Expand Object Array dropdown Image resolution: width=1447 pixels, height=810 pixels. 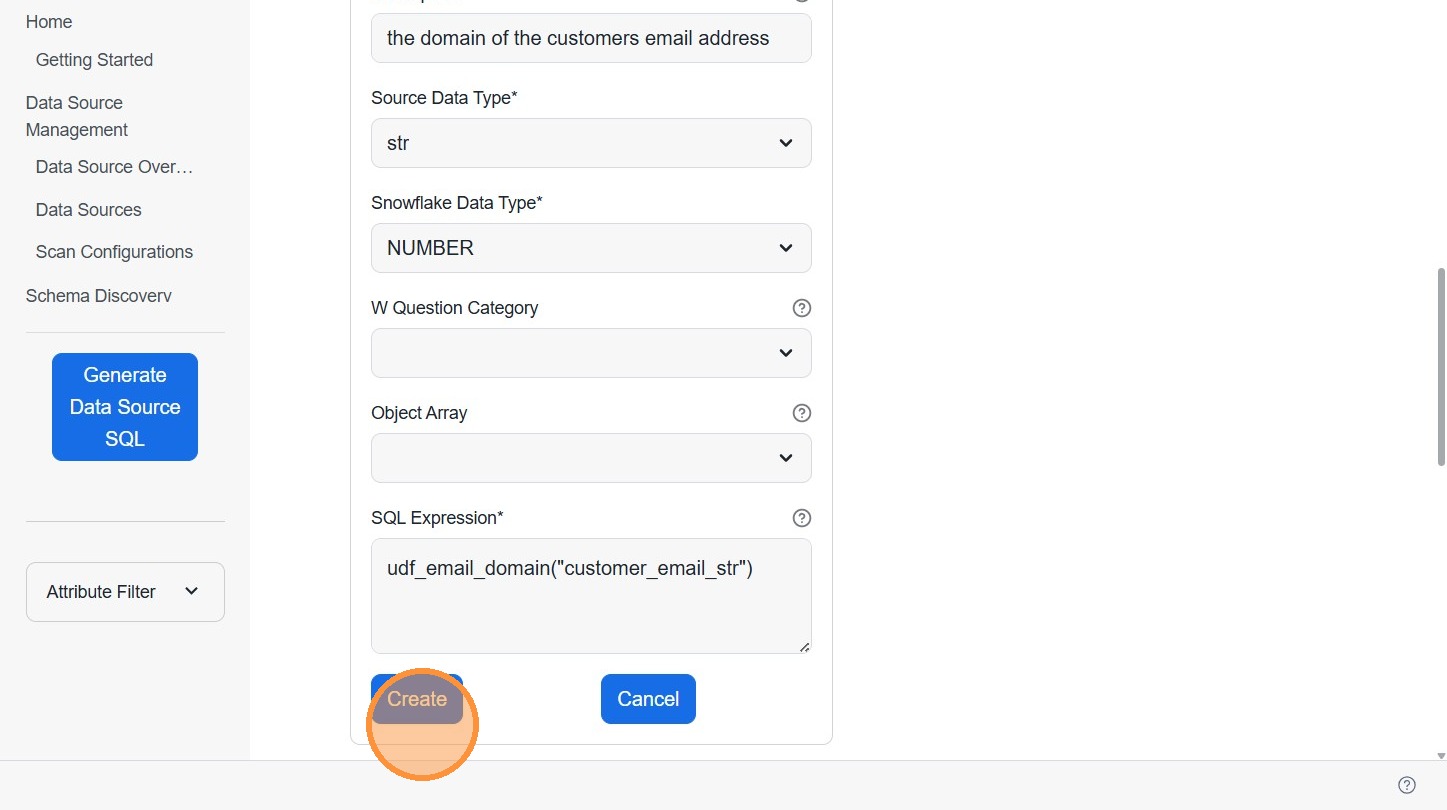click(x=591, y=458)
